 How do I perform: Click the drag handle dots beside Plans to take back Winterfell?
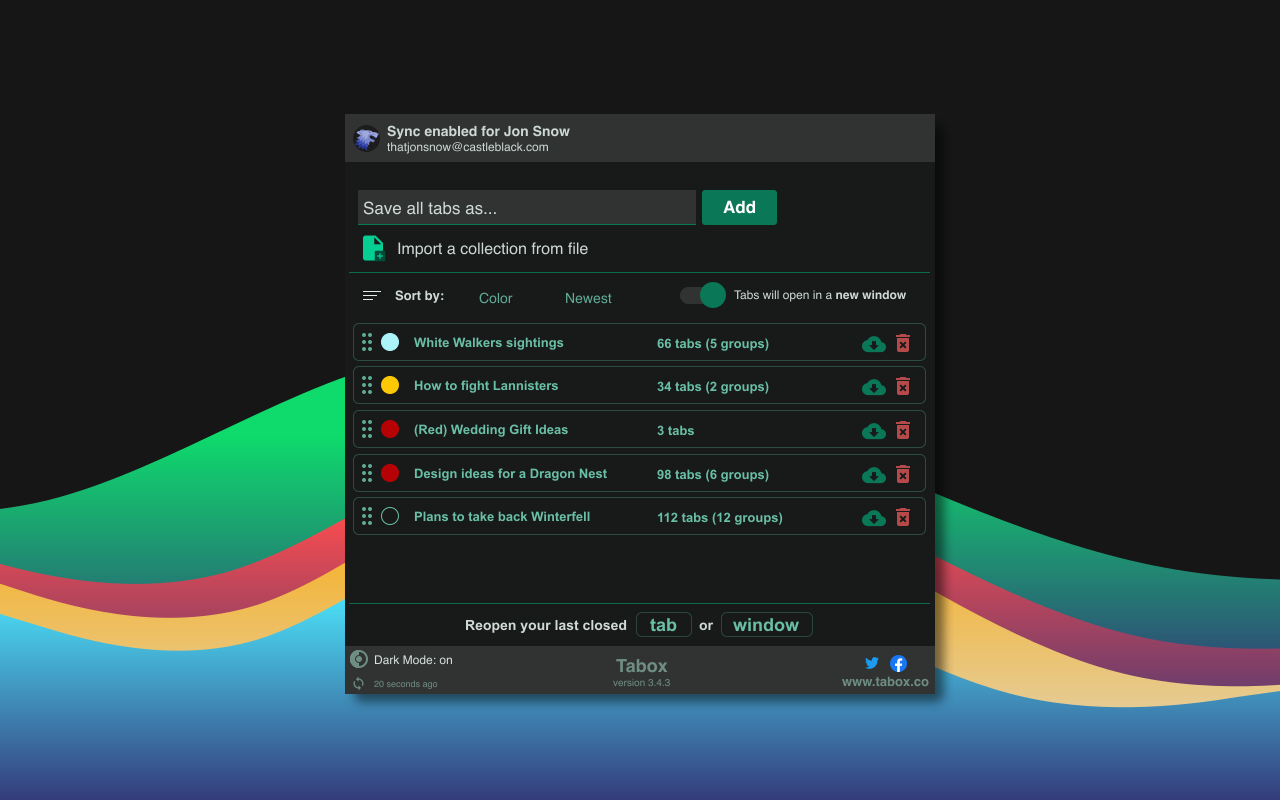pos(367,516)
